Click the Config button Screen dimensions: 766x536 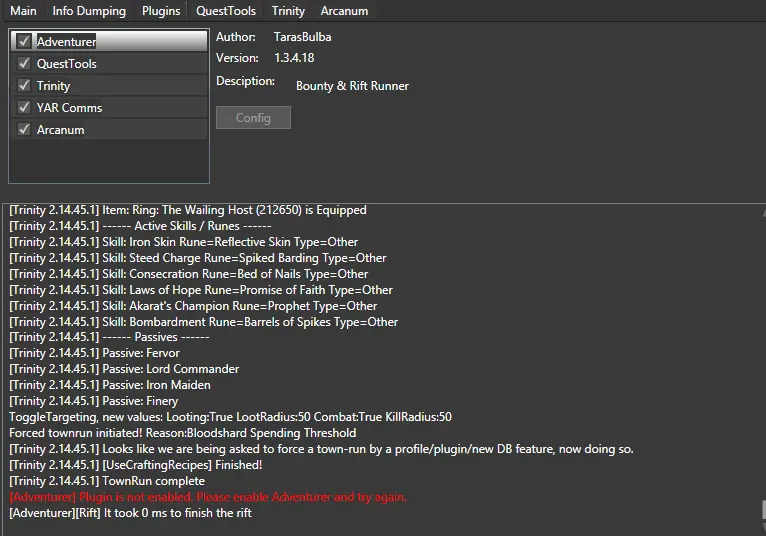[x=253, y=118]
